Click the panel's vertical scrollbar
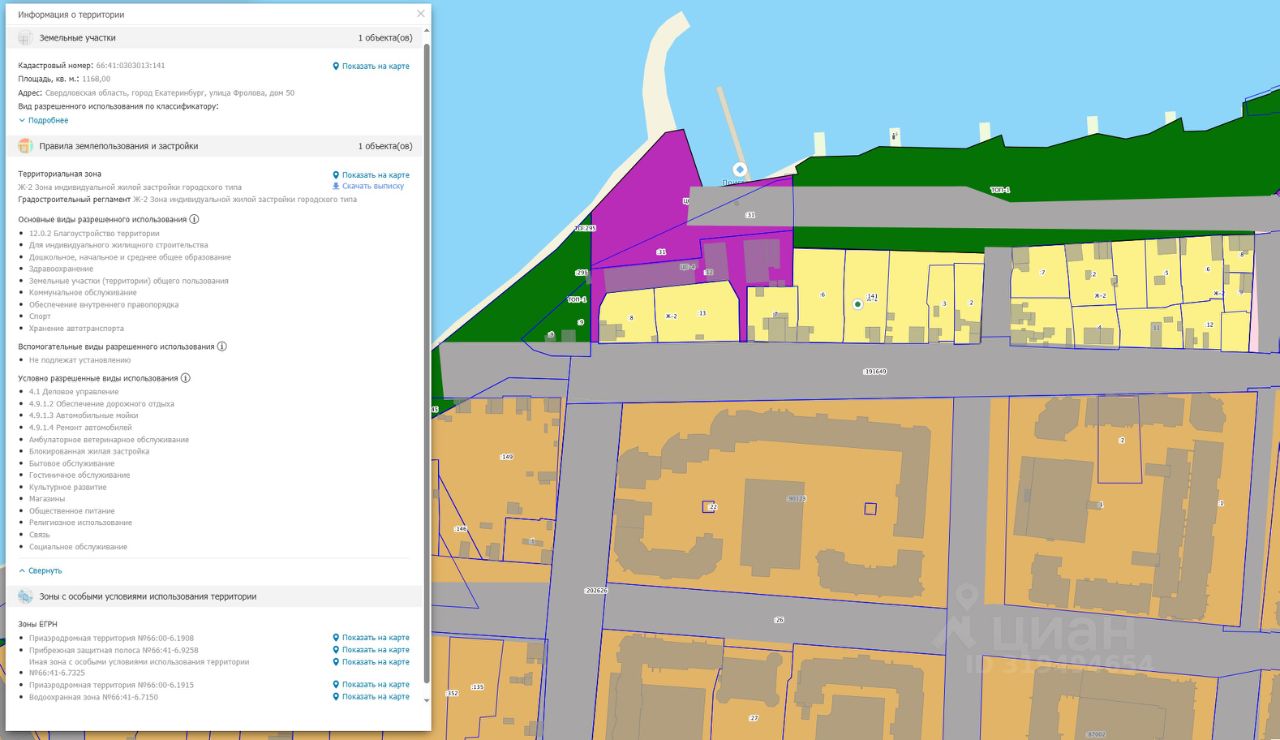1280x740 pixels. (427, 360)
